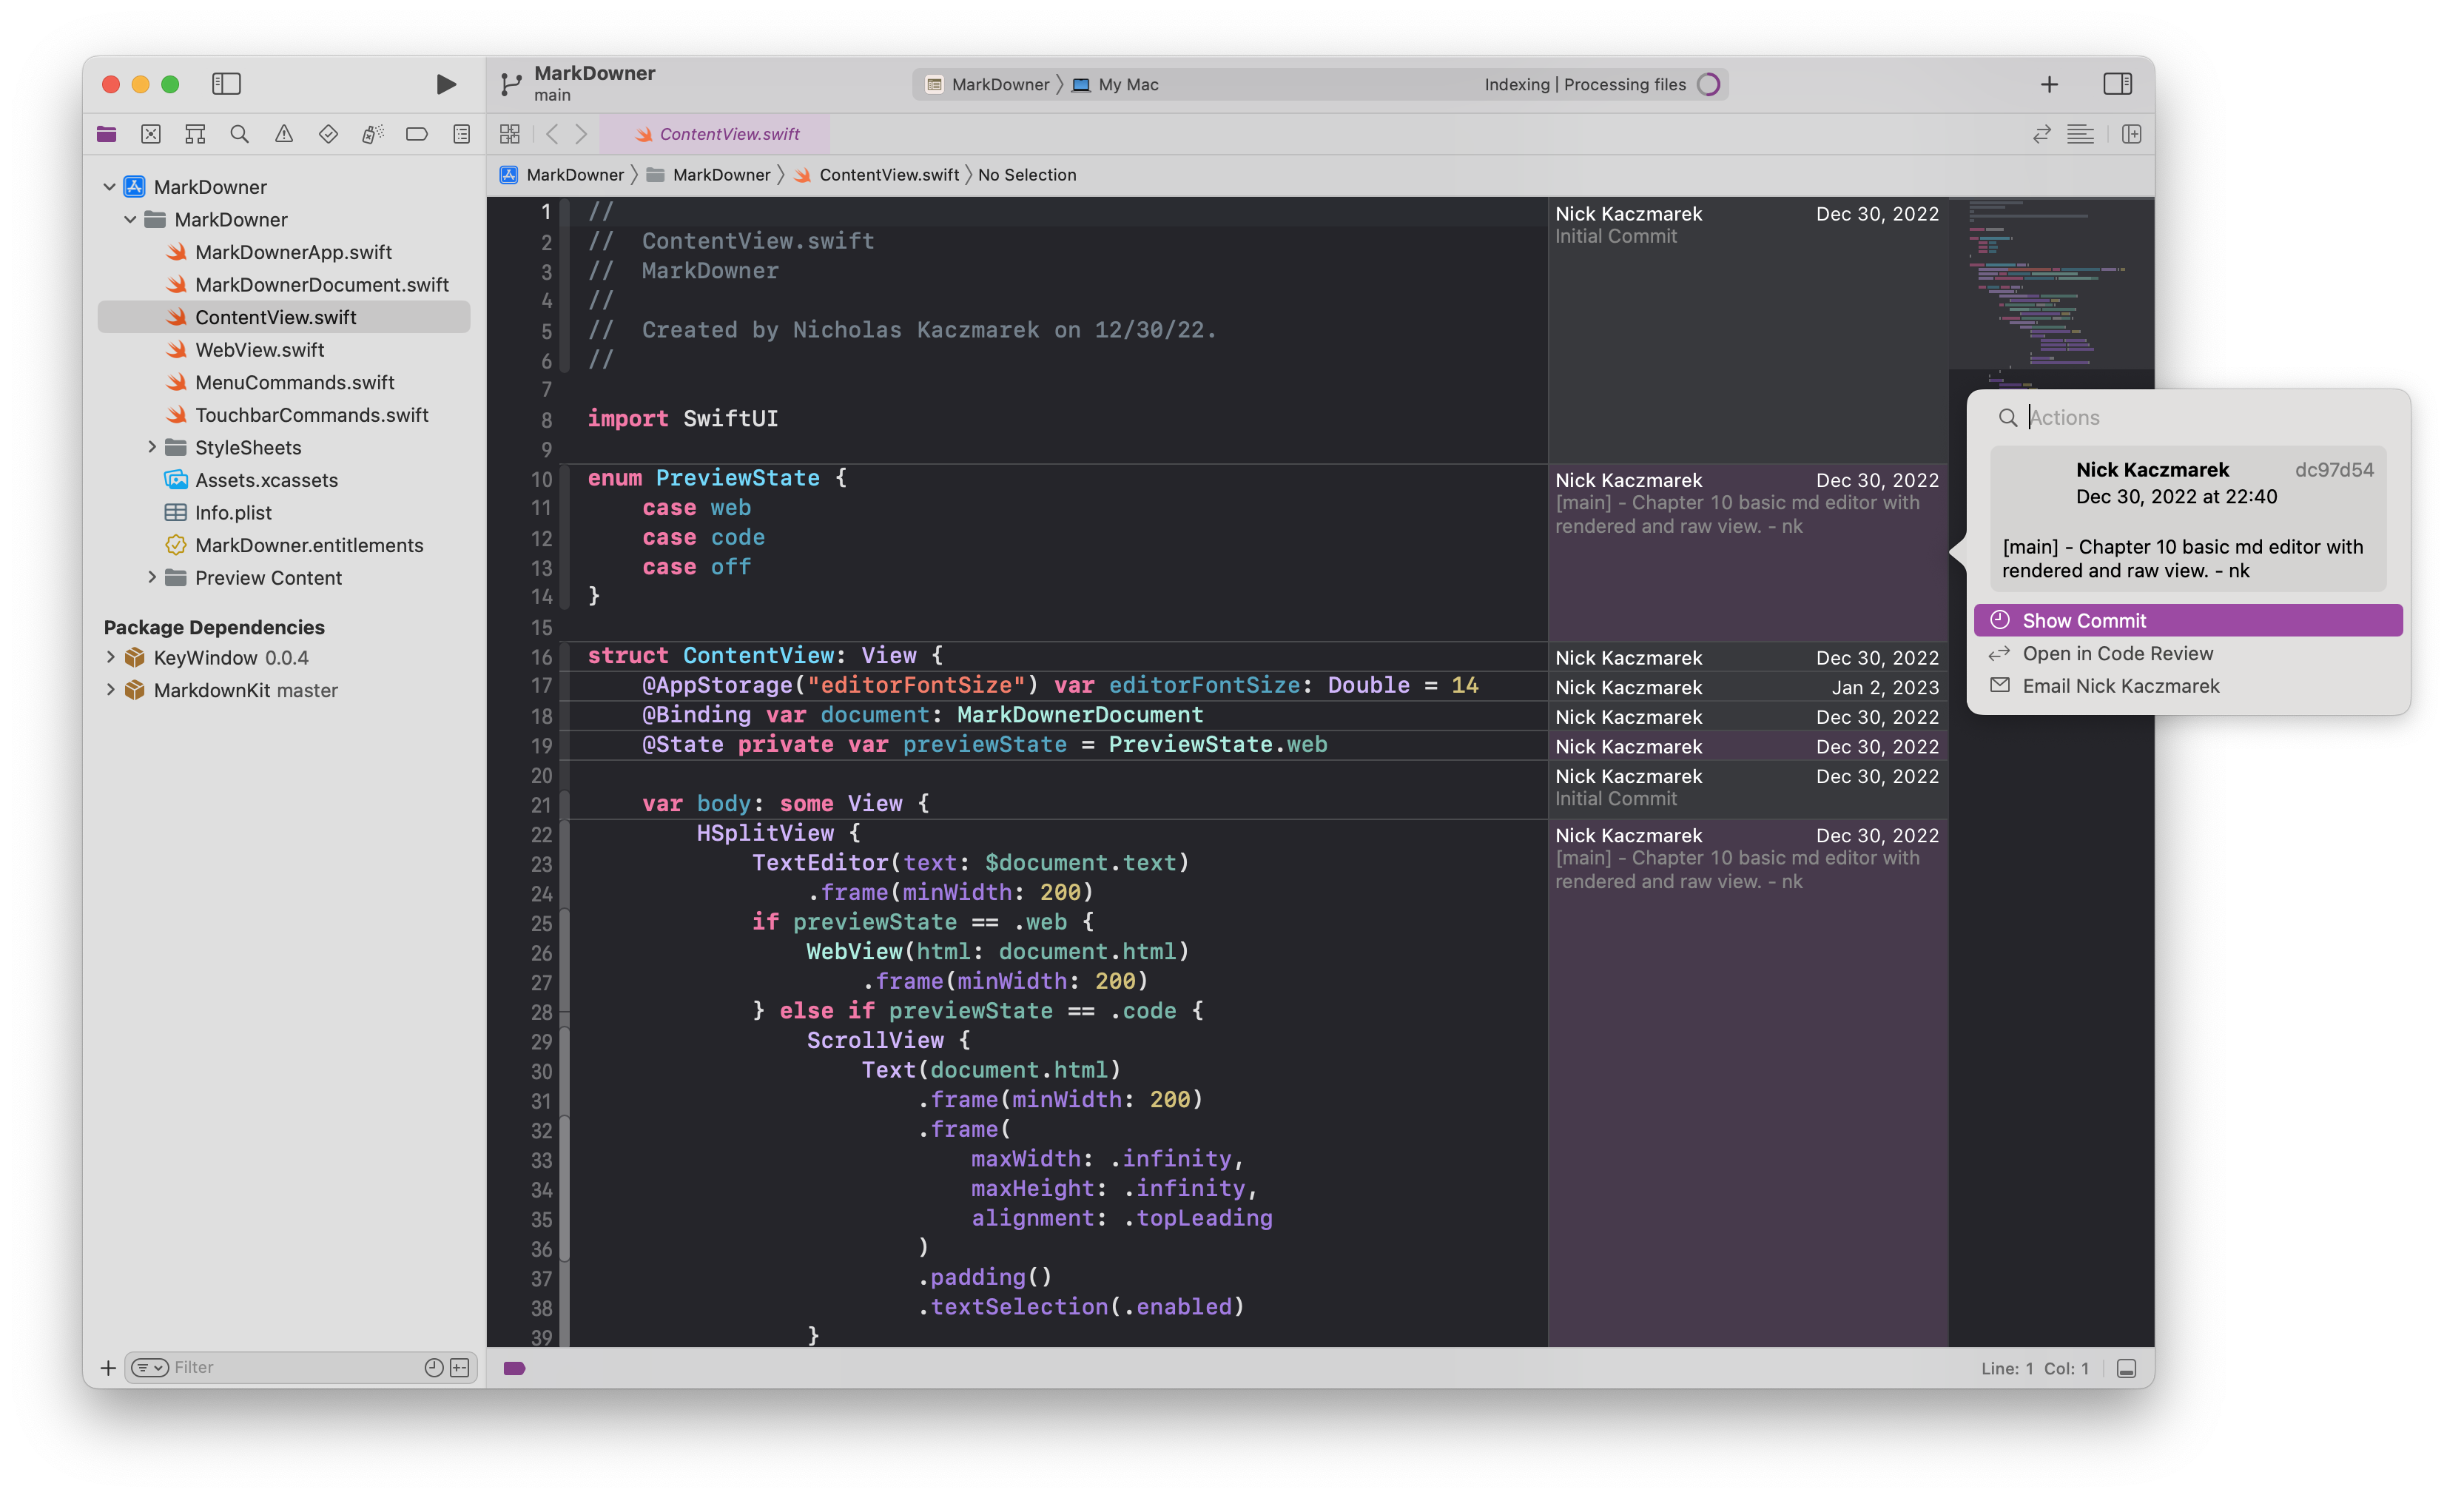Add an editor on the right
2464x1498 pixels.
(2131, 134)
